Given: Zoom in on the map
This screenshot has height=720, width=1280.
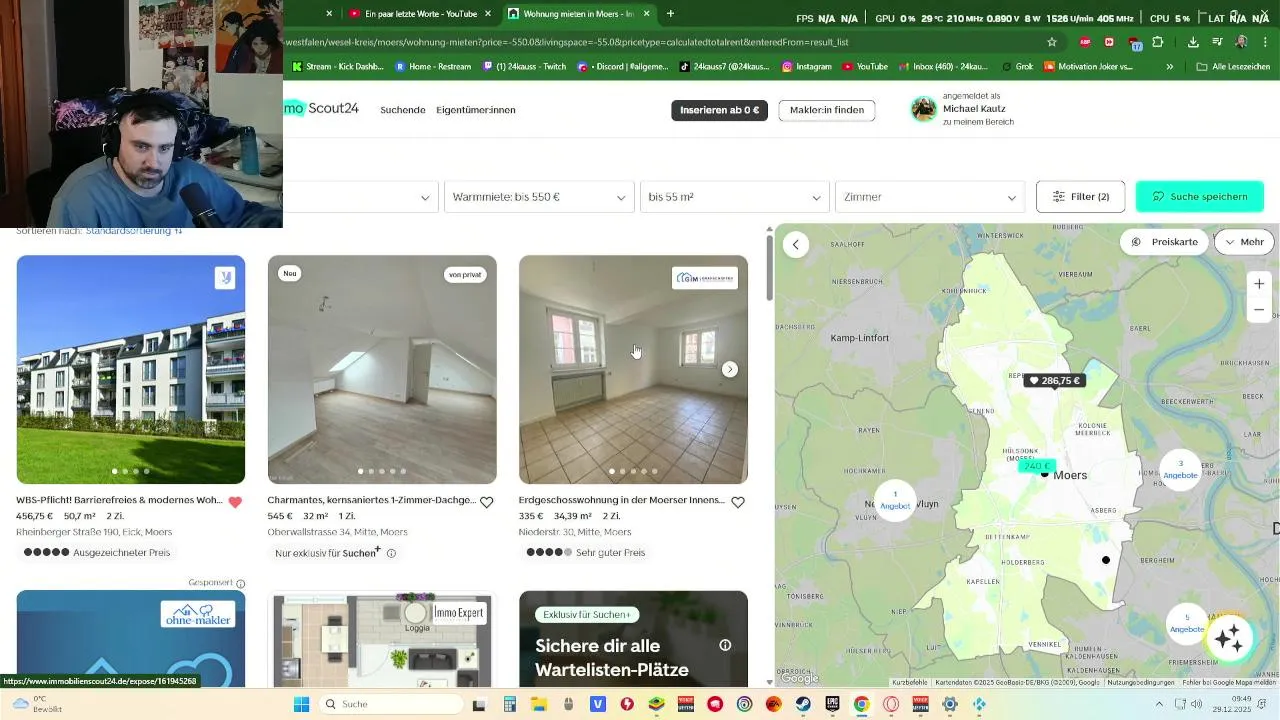Looking at the screenshot, I should click(1259, 284).
